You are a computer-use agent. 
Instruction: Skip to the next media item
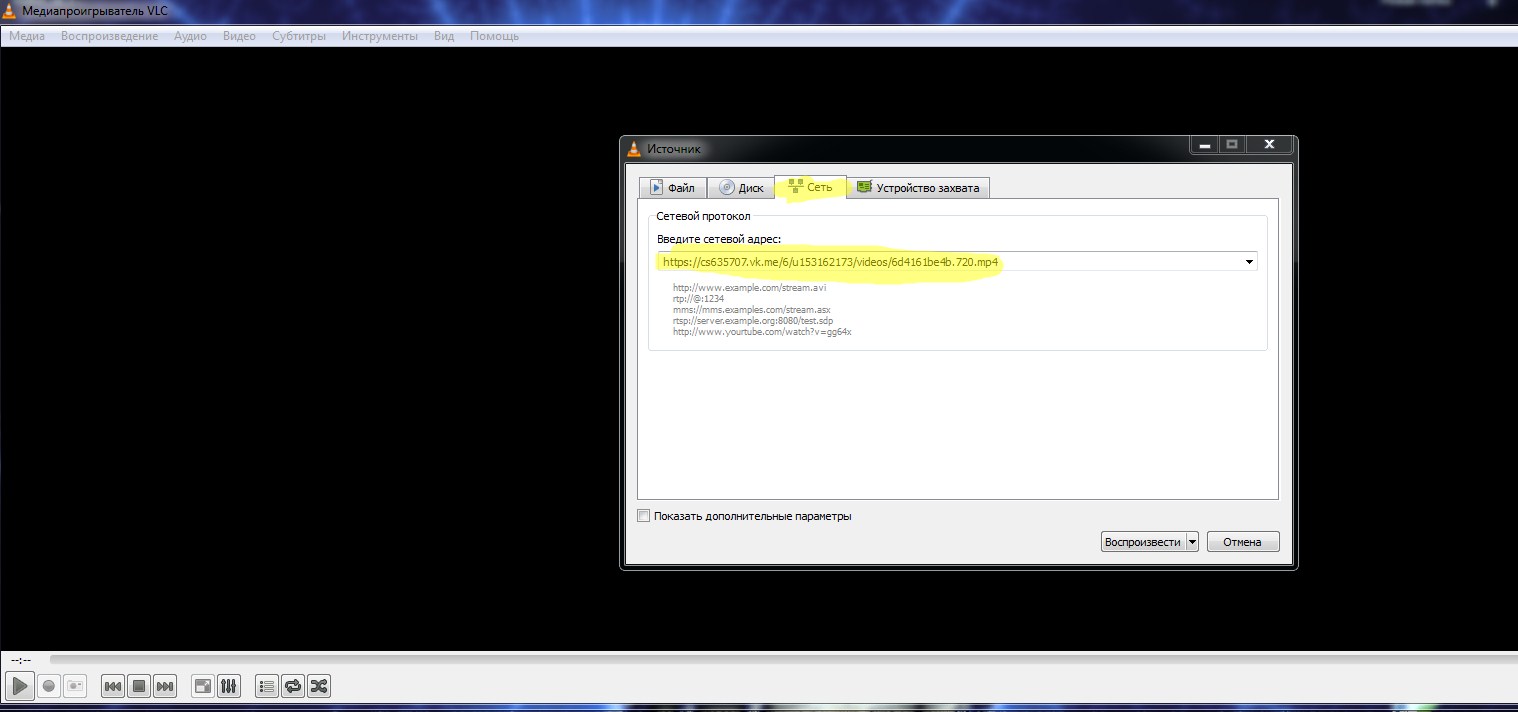[x=165, y=686]
